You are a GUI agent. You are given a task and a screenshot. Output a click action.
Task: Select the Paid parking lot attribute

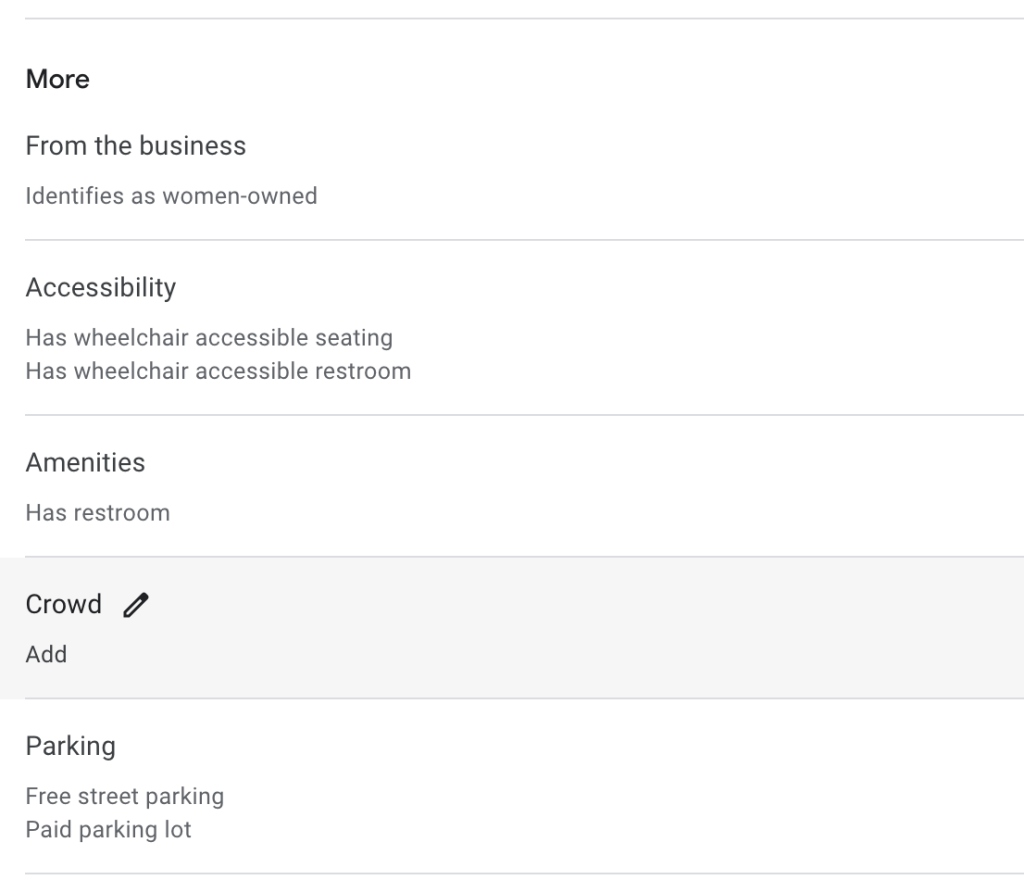tap(108, 830)
